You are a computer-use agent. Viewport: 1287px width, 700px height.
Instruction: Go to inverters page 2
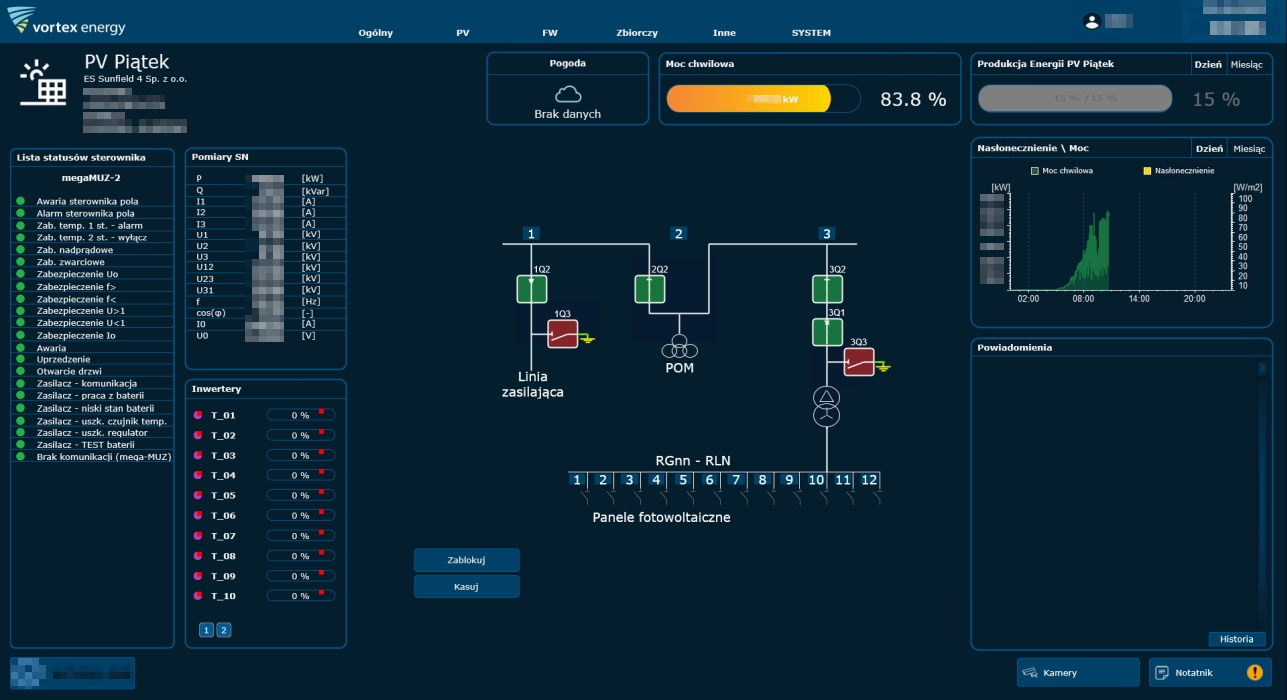(224, 630)
